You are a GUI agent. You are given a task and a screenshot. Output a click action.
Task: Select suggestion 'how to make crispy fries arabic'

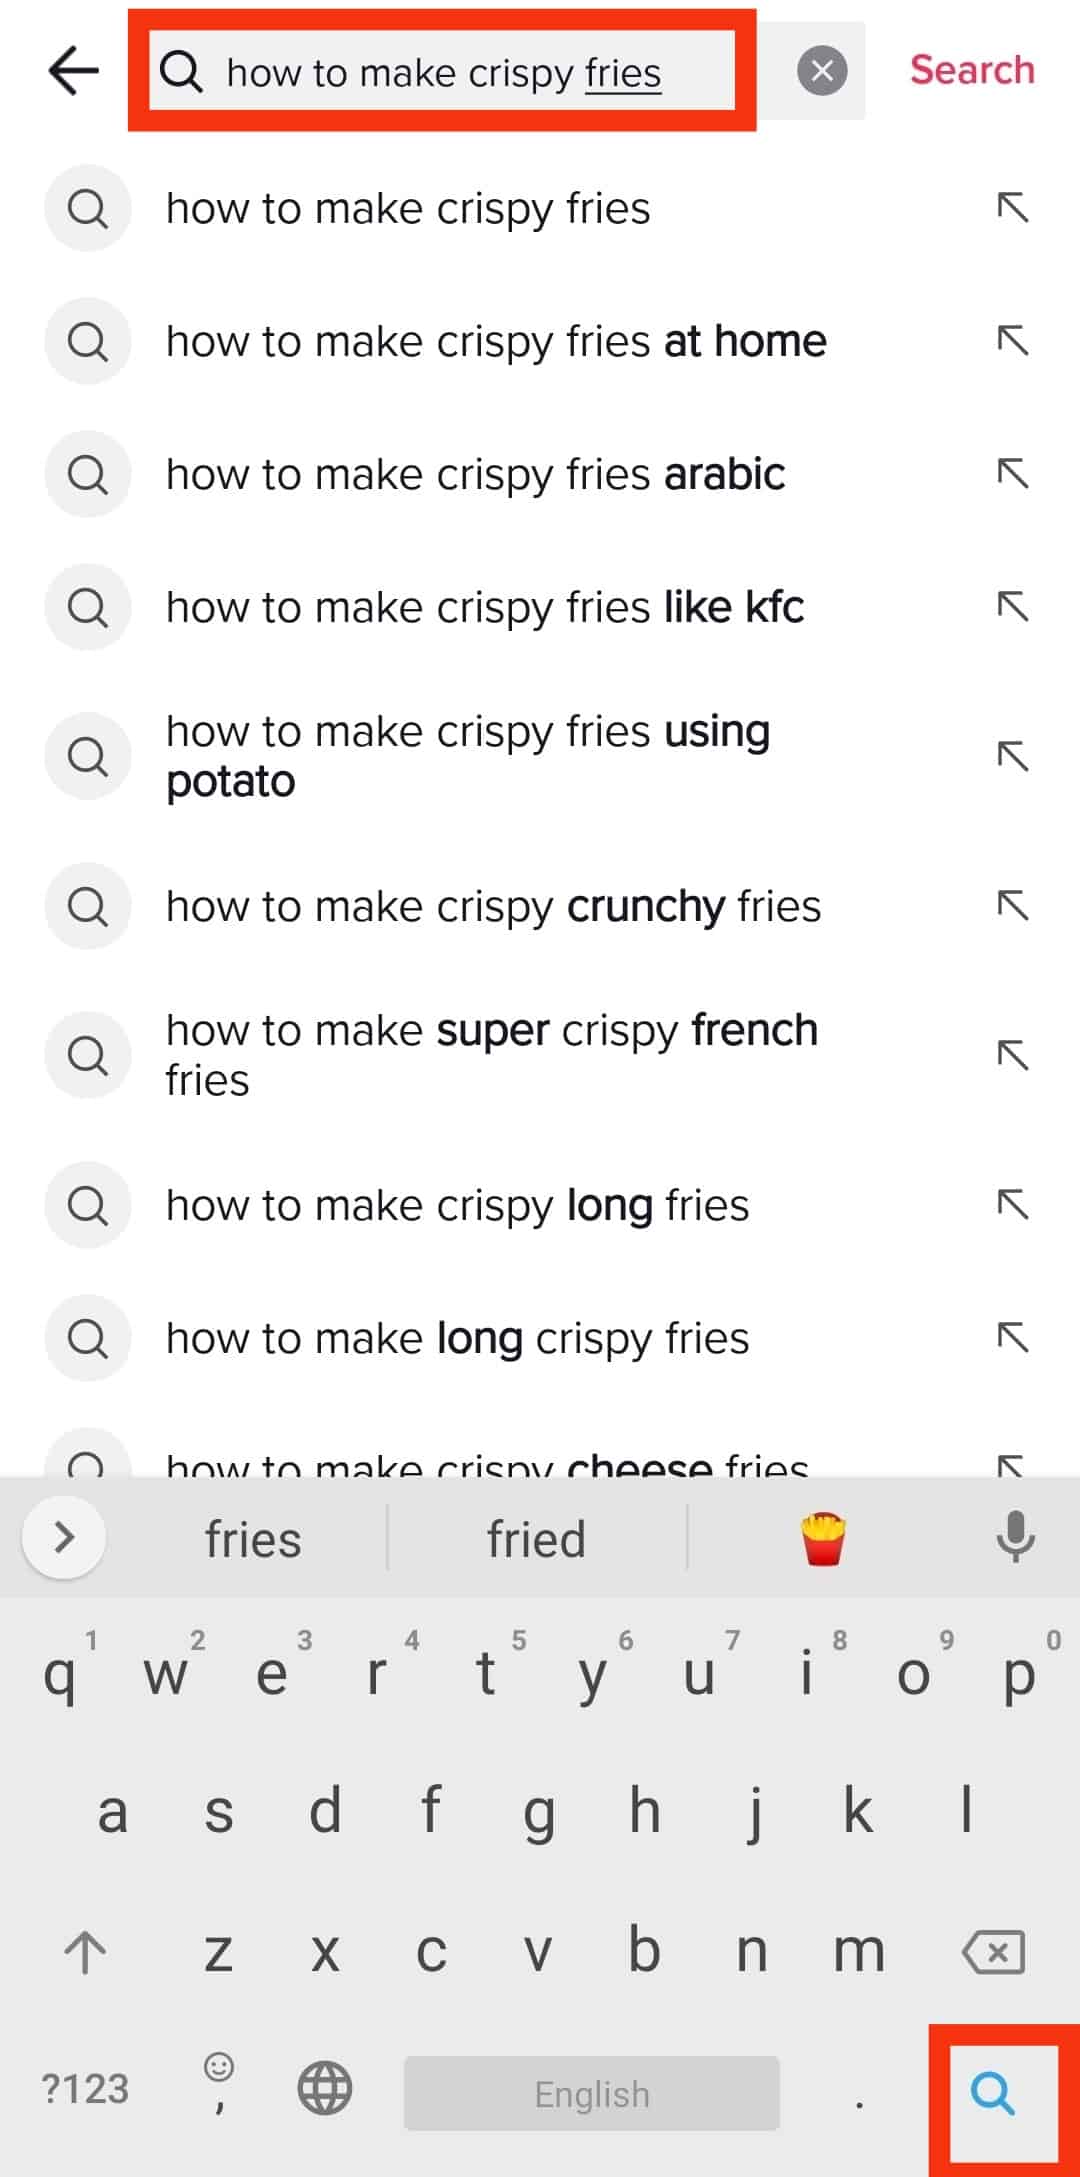pyautogui.click(x=475, y=475)
